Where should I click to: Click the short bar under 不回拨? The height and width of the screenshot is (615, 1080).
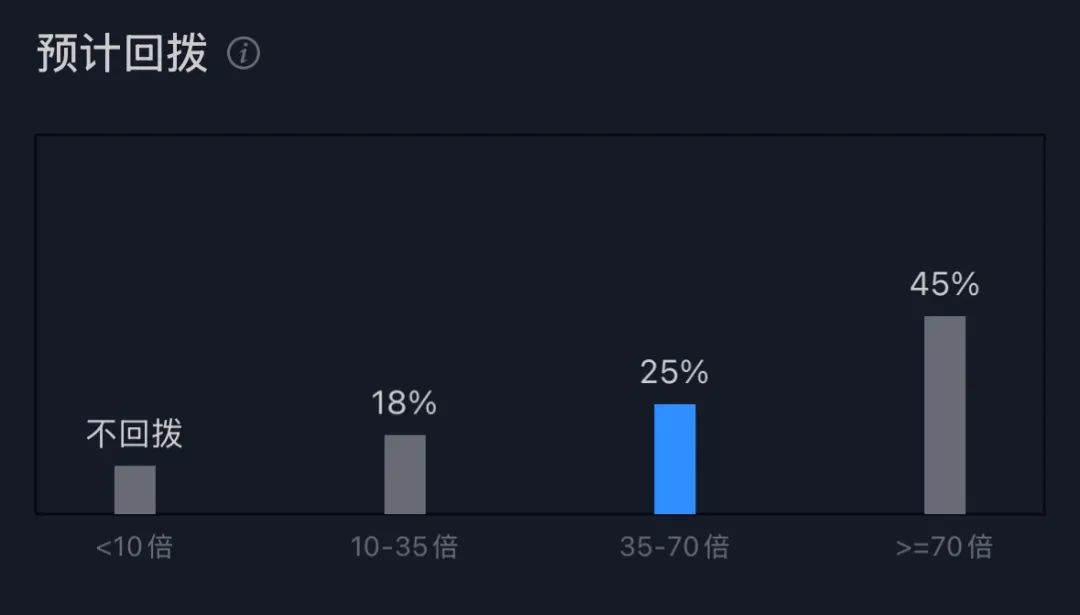[135, 489]
